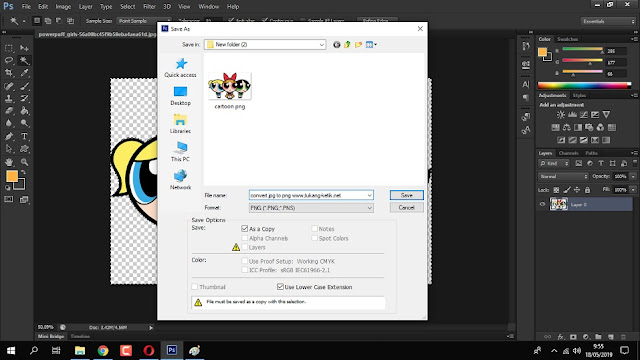Open Google Chrome from the taskbar

(x=103, y=351)
